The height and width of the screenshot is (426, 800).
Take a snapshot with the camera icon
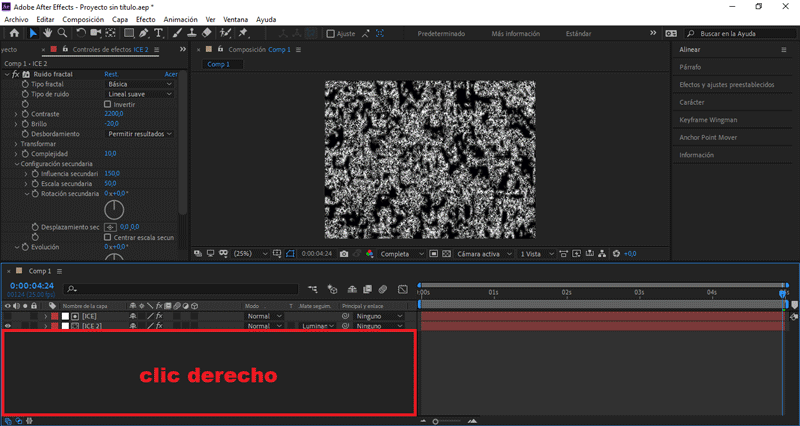(x=344, y=254)
